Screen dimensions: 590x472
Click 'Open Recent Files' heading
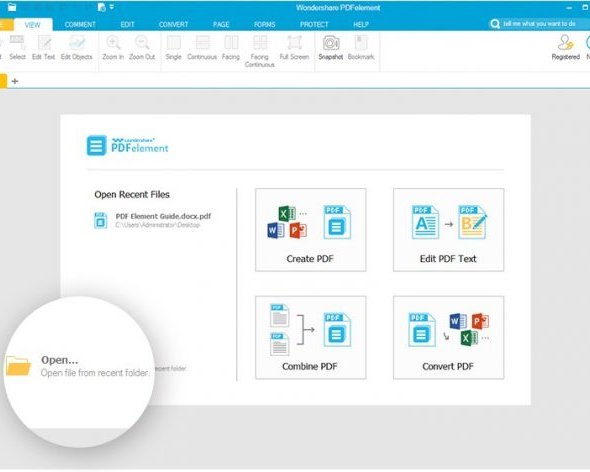coord(132,195)
